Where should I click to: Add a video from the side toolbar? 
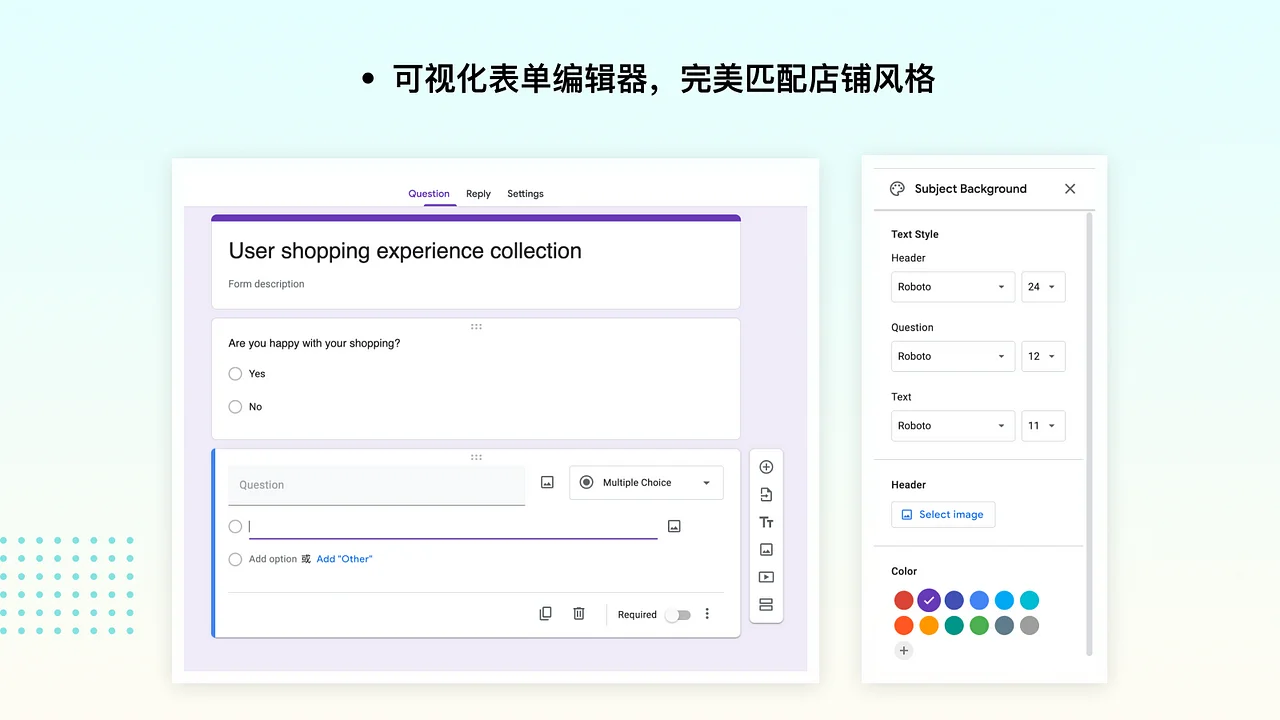[766, 577]
